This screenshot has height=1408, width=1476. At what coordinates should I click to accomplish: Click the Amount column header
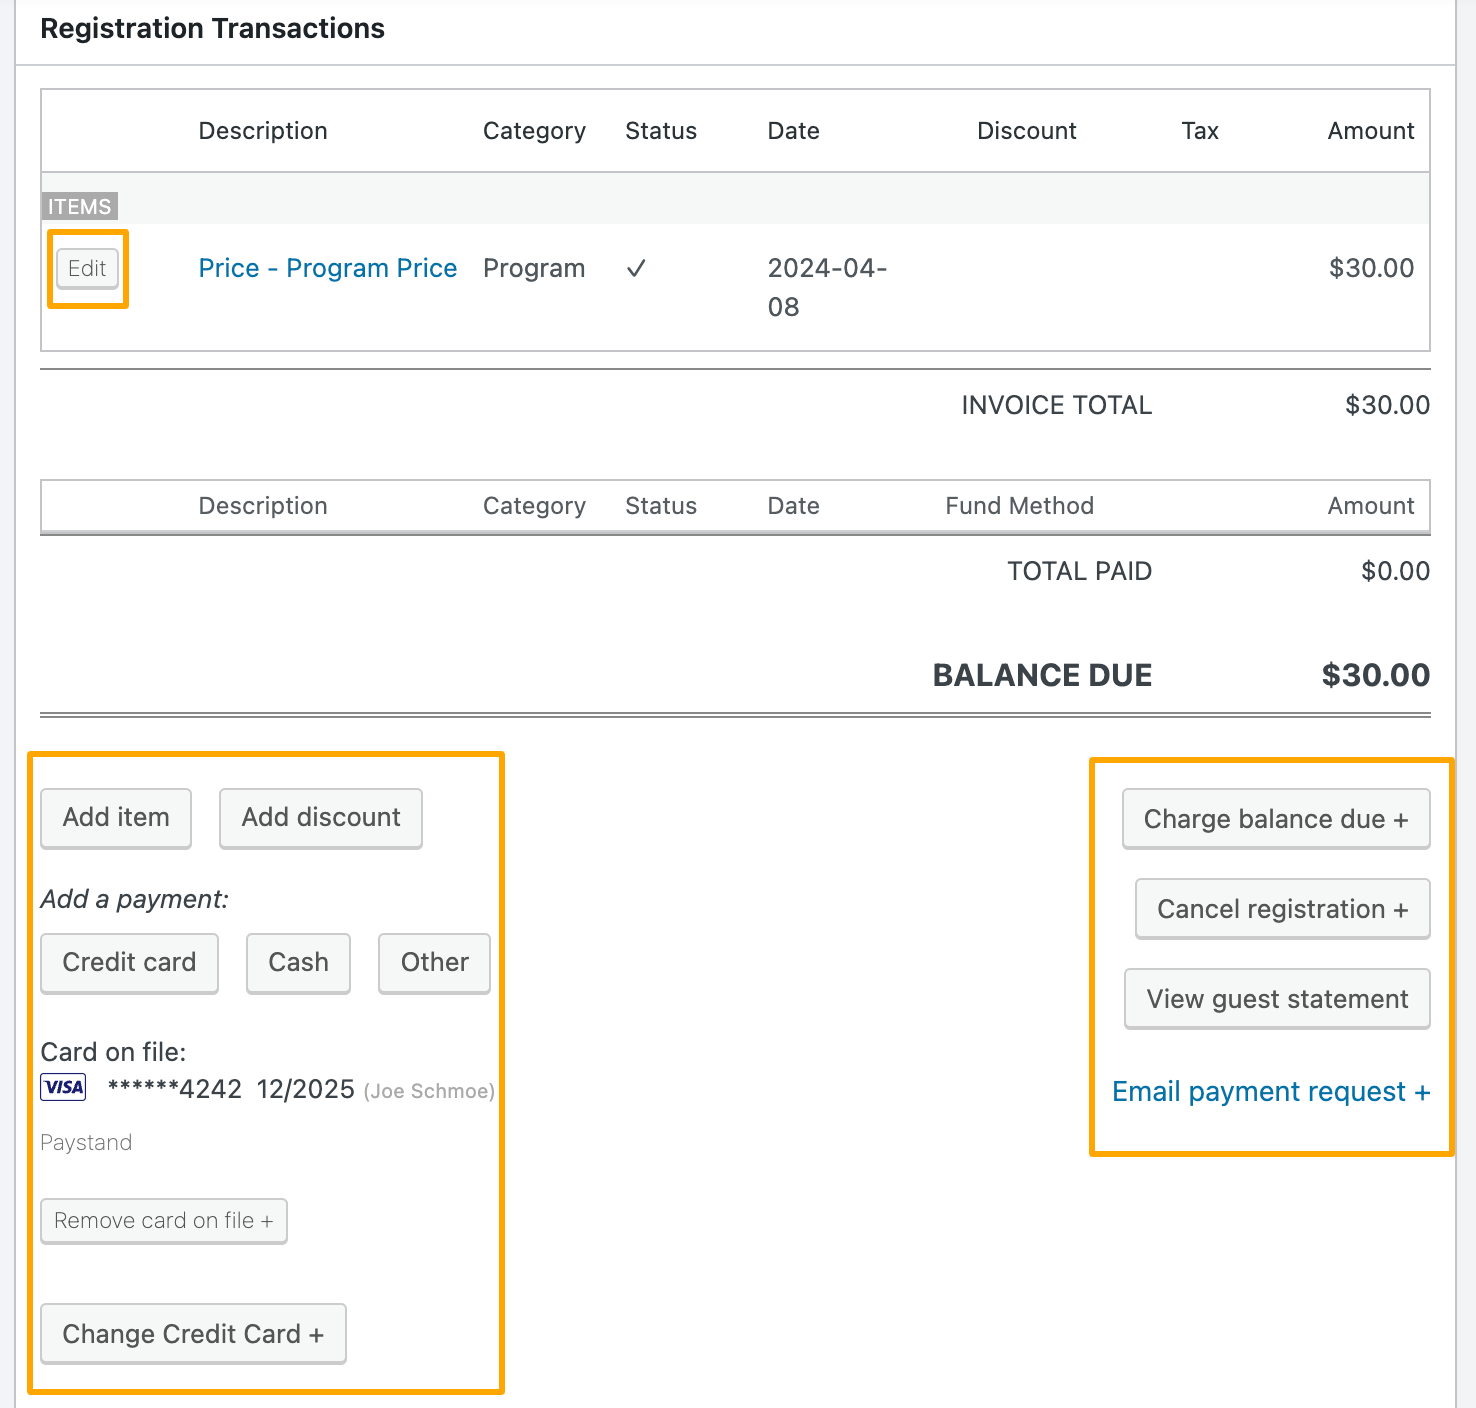[x=1370, y=130]
